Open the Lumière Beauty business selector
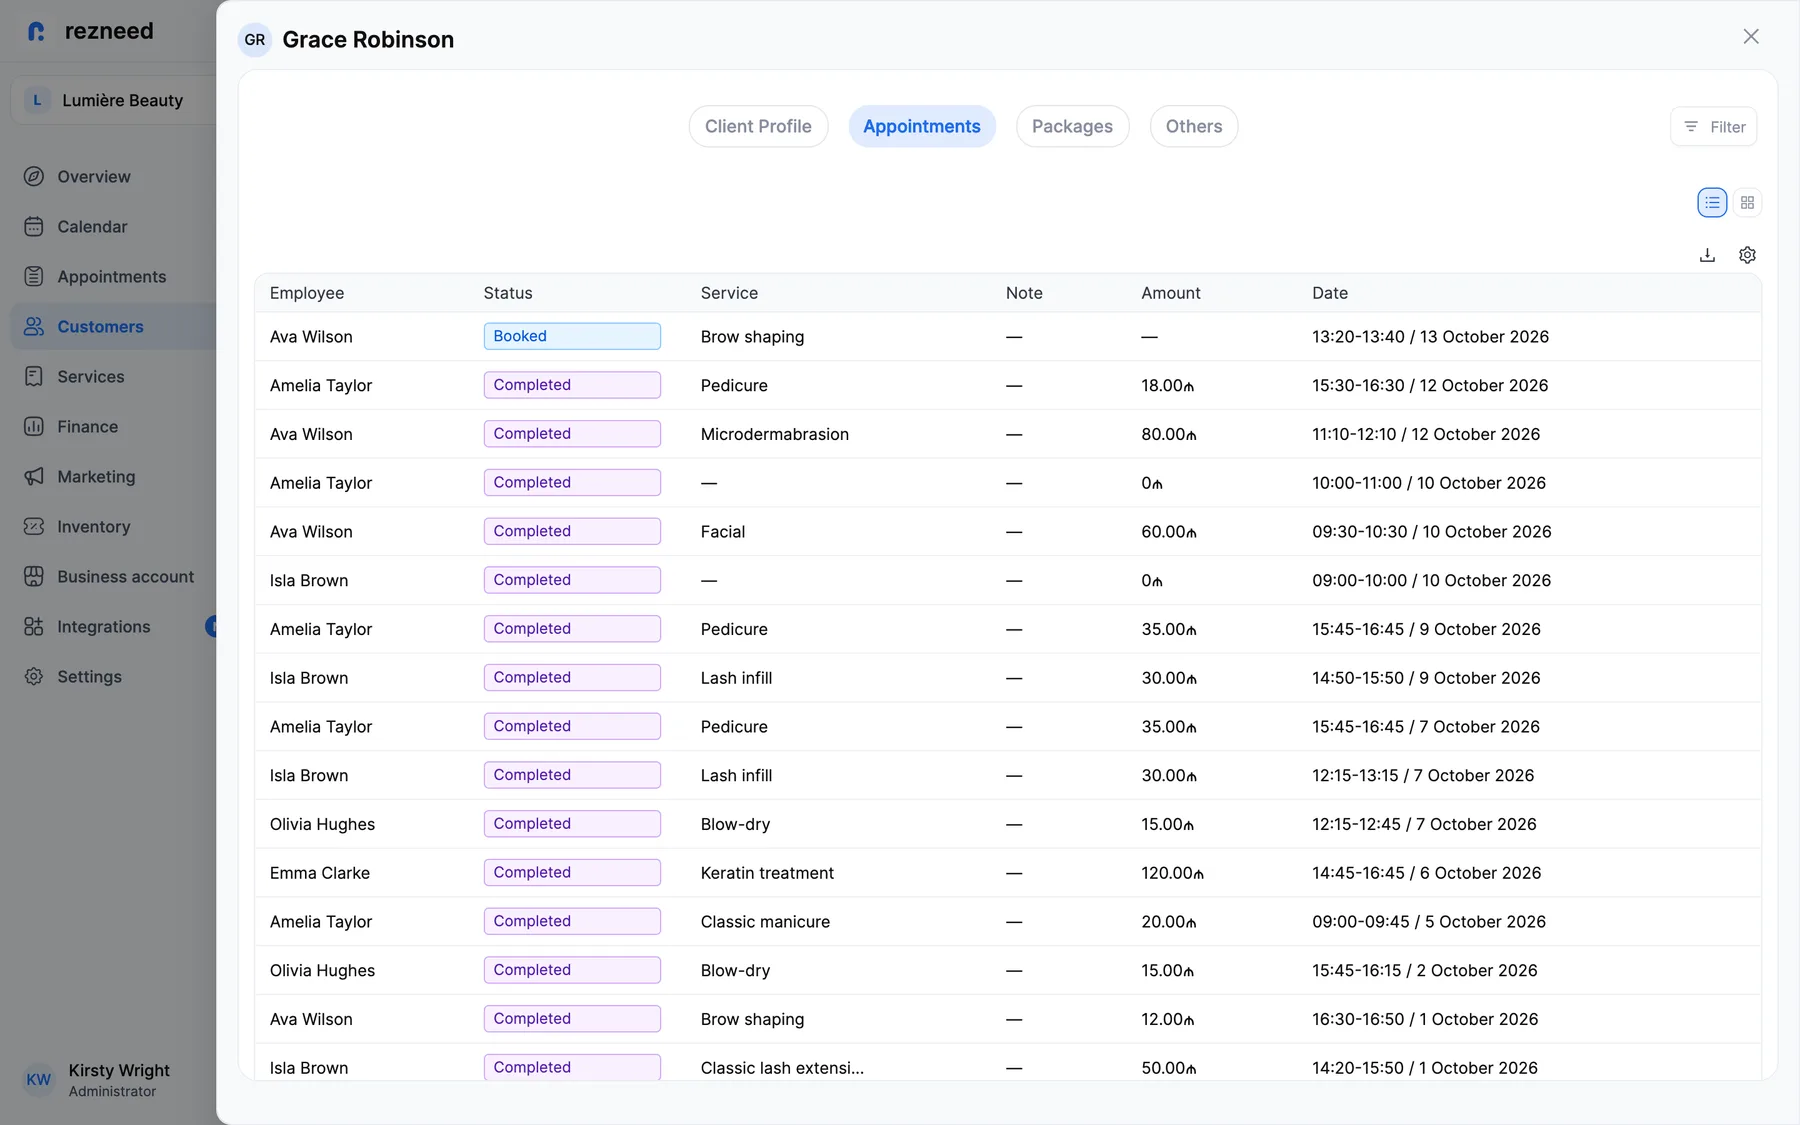Viewport: 1800px width, 1125px height. pyautogui.click(x=113, y=100)
